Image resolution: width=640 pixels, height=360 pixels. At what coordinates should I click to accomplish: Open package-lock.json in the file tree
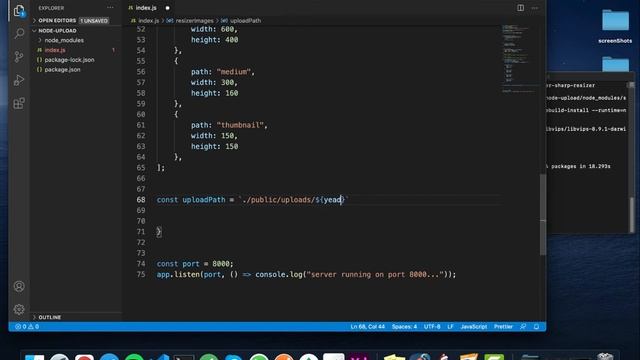(x=69, y=60)
